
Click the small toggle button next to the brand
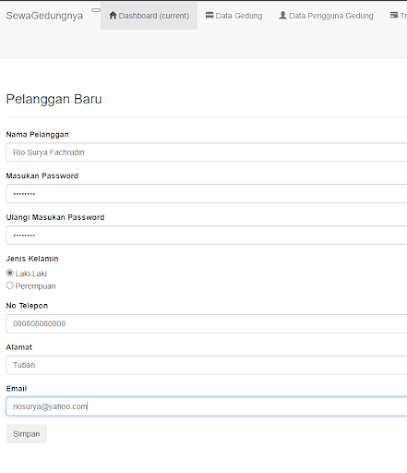[96, 10]
